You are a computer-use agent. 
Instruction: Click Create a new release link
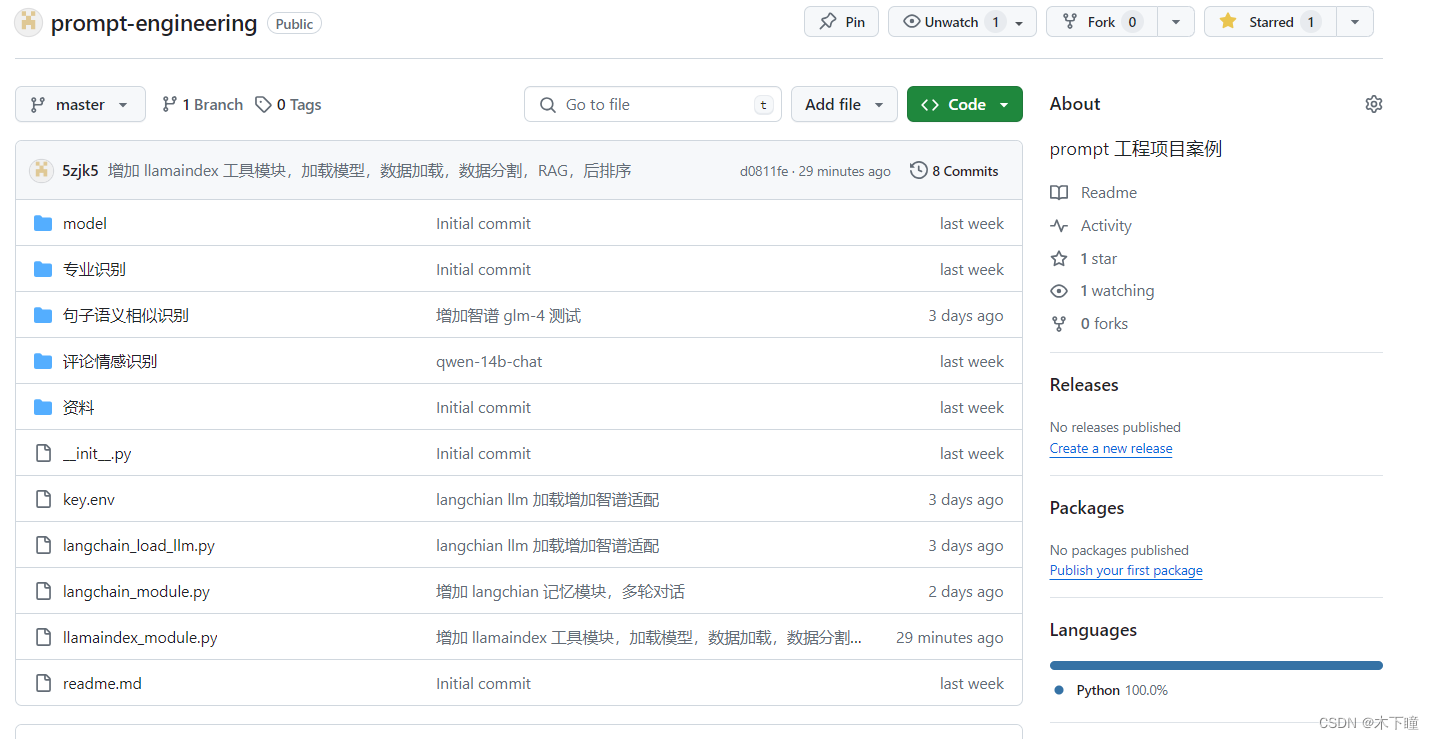[1111, 448]
